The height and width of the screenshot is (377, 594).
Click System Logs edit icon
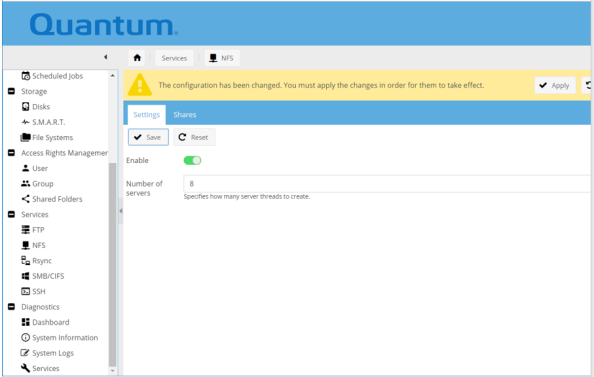[x=25, y=353]
